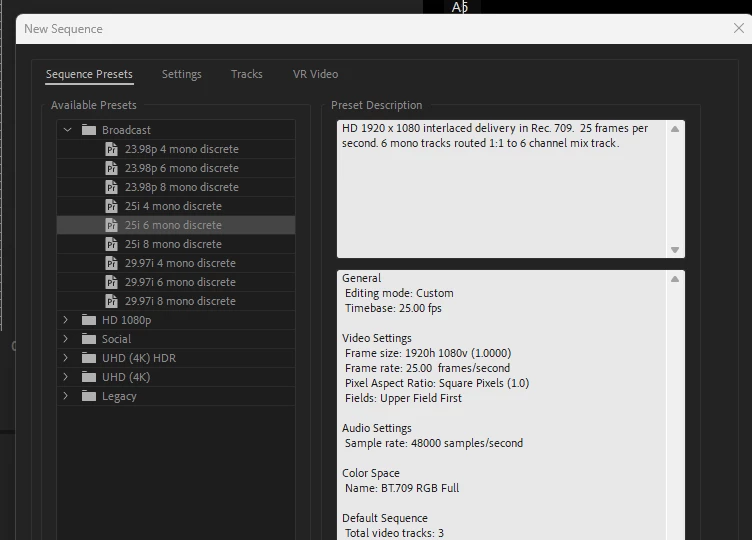Switch to the Sequence Presets tab

pyautogui.click(x=89, y=74)
